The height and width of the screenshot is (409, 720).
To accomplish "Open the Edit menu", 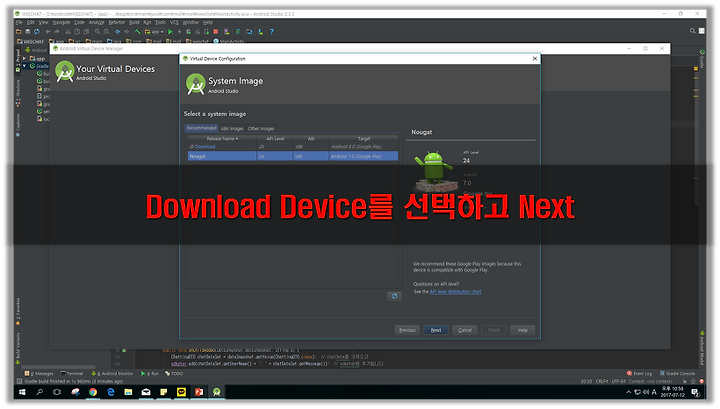I will coord(30,22).
